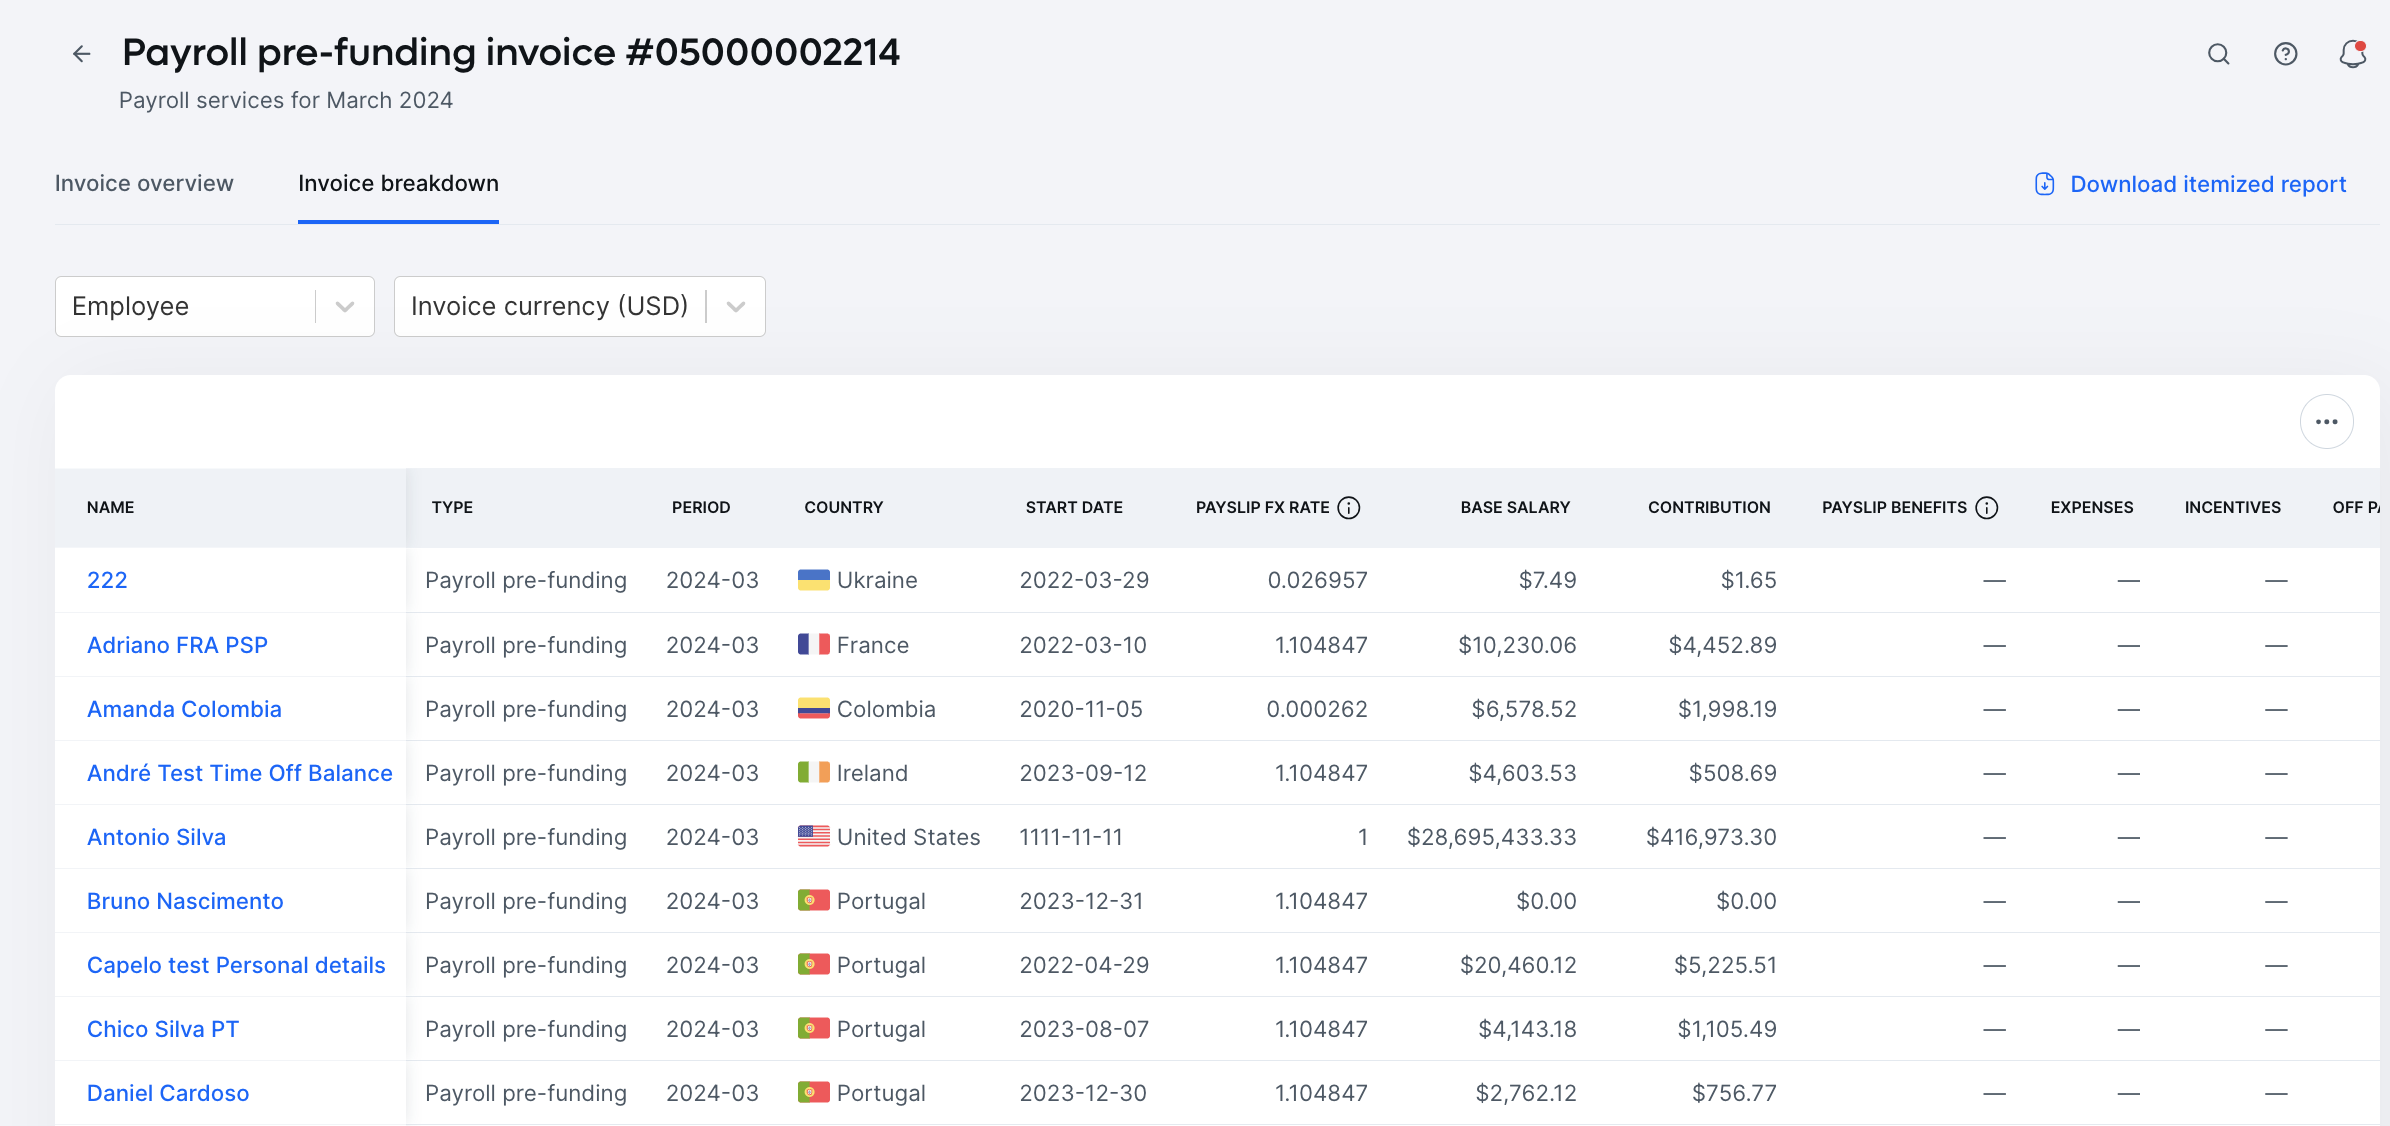Expand the Invoice currency (USD) dropdown
Image resolution: width=2390 pixels, height=1126 pixels.
(735, 306)
